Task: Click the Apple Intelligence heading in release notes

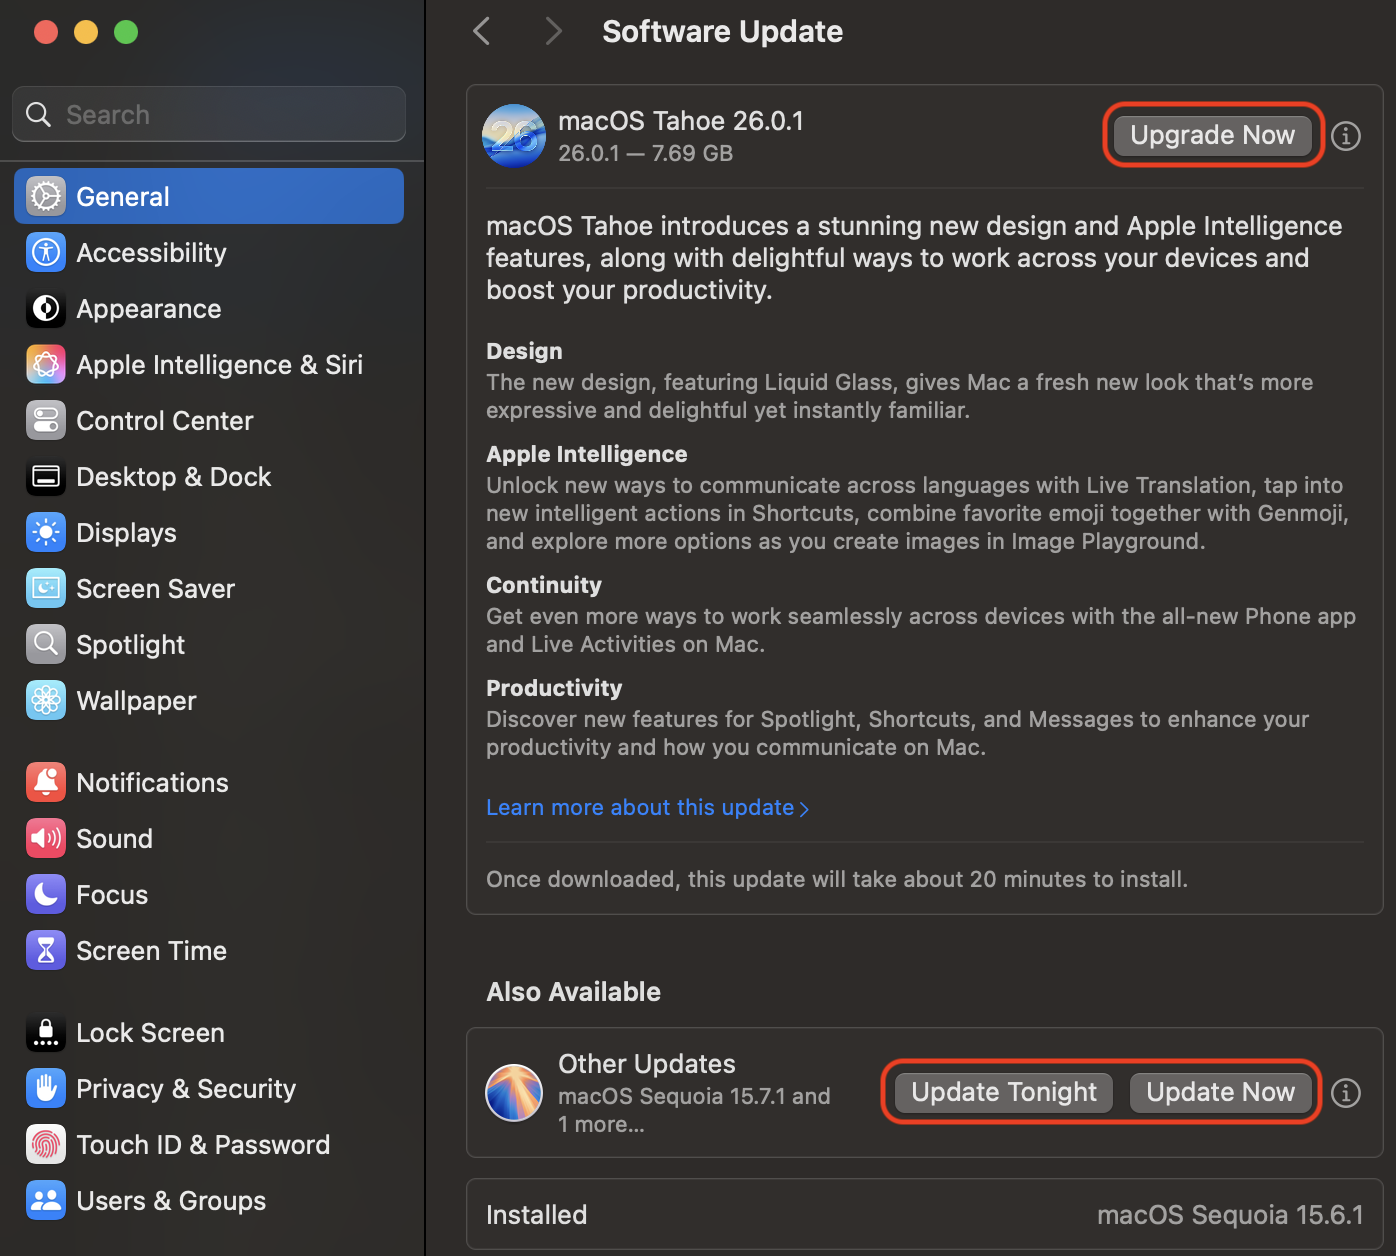Action: (x=587, y=454)
